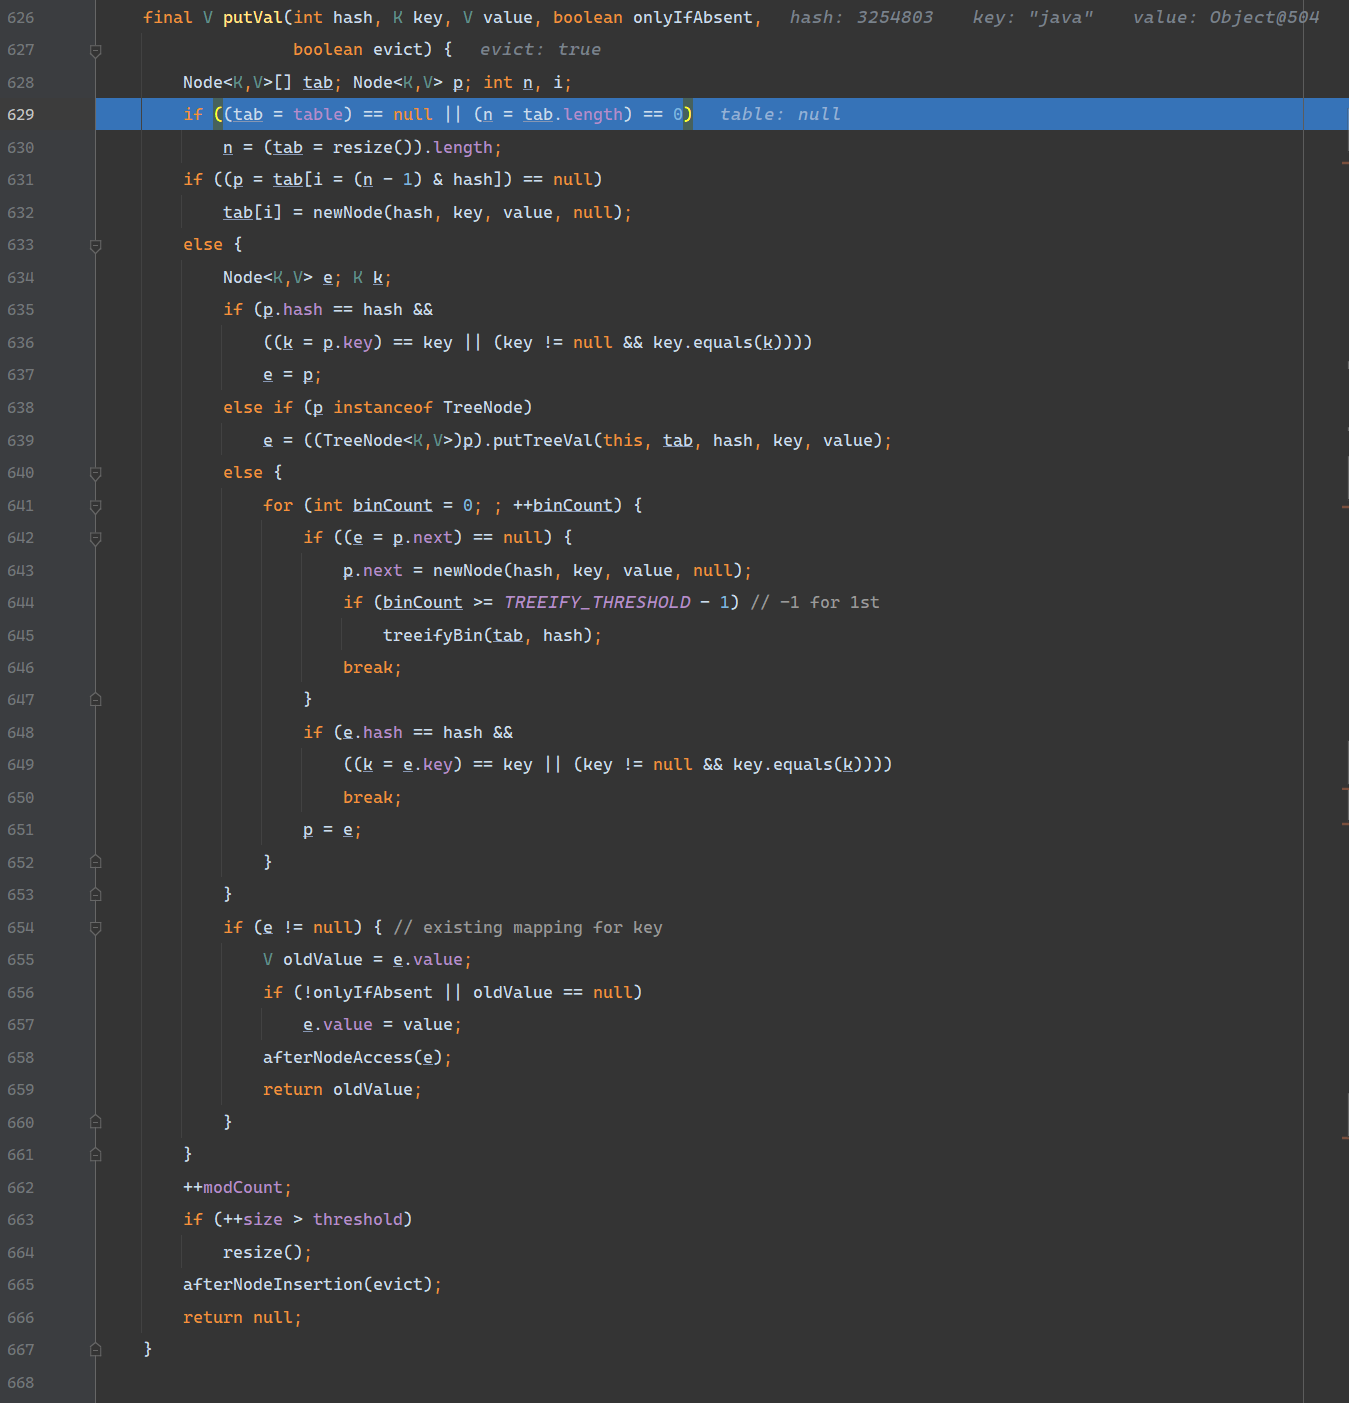
Task: Click the instanceof keyword
Action: coord(383,408)
